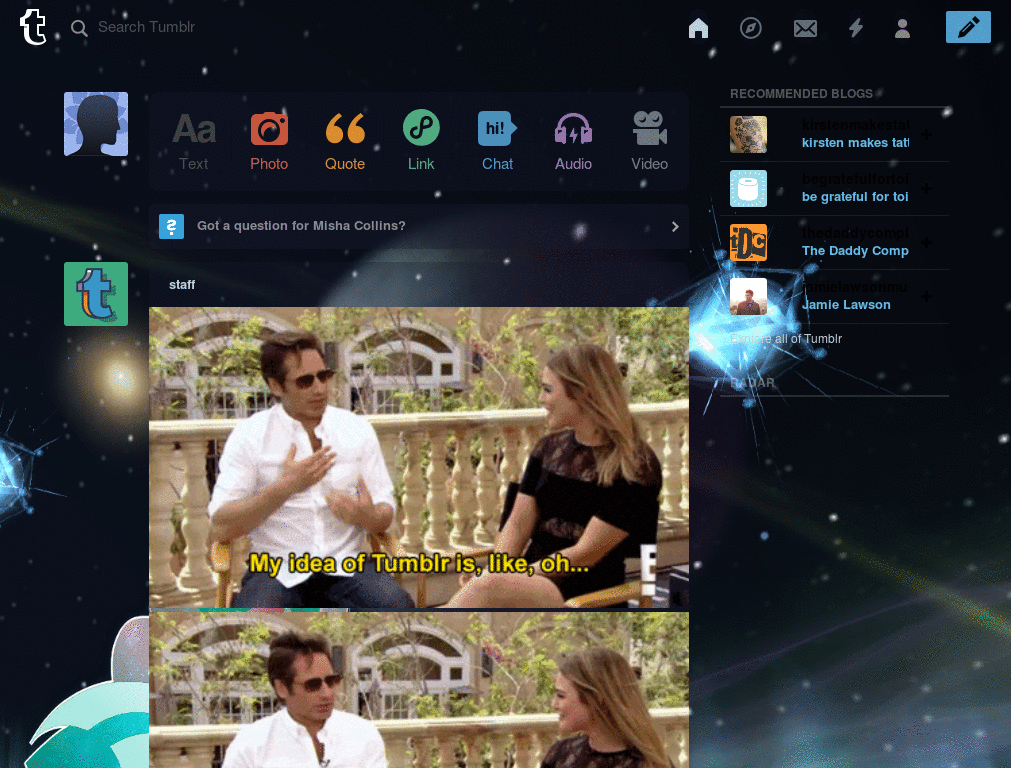Viewport: 1024px width, 768px height.
Task: Open the Activity lightning icon
Action: (856, 27)
